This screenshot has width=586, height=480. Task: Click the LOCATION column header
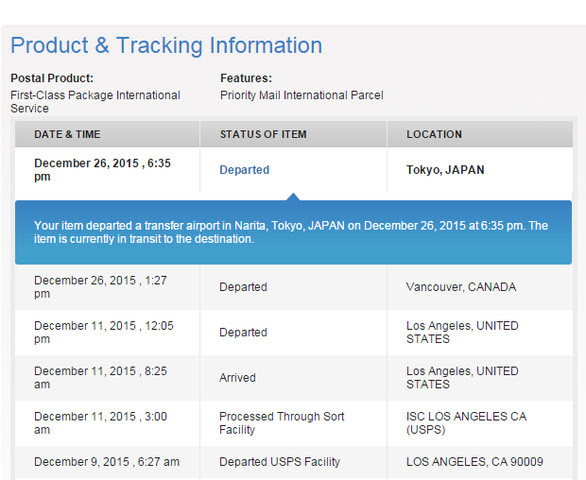point(434,134)
